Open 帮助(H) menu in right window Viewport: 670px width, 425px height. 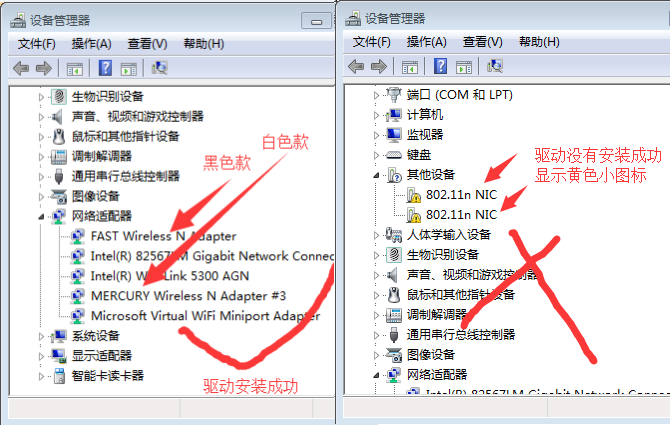coord(539,42)
